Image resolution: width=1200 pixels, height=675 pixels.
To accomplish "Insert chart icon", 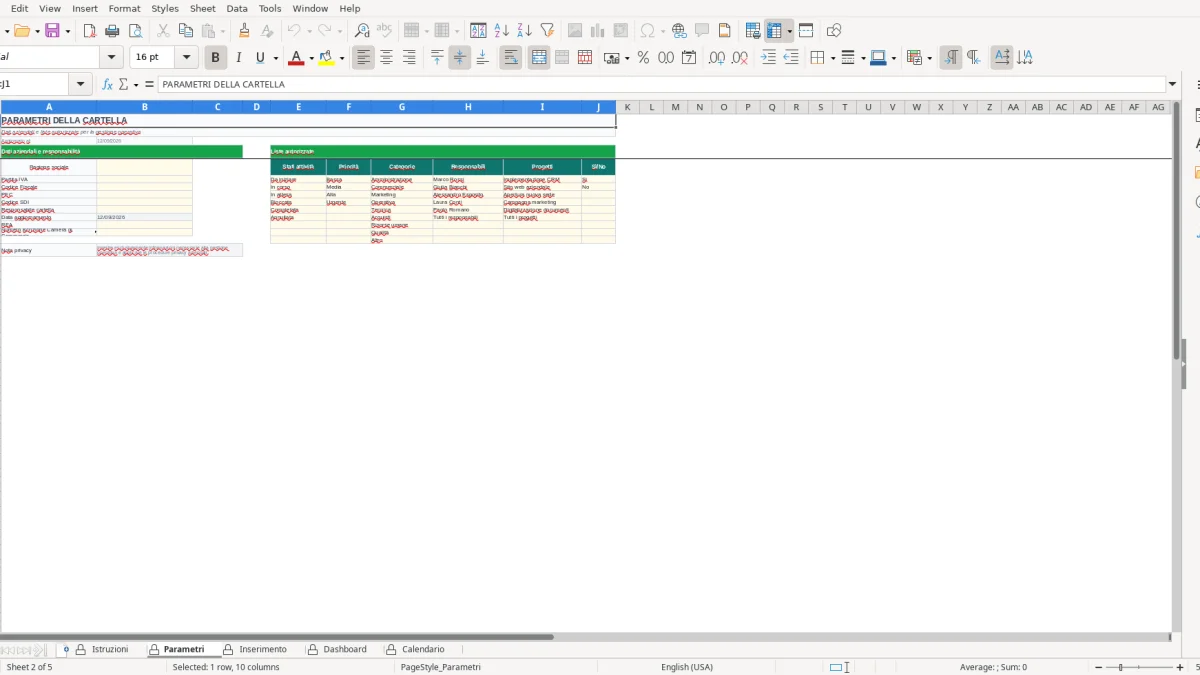I will tap(598, 31).
